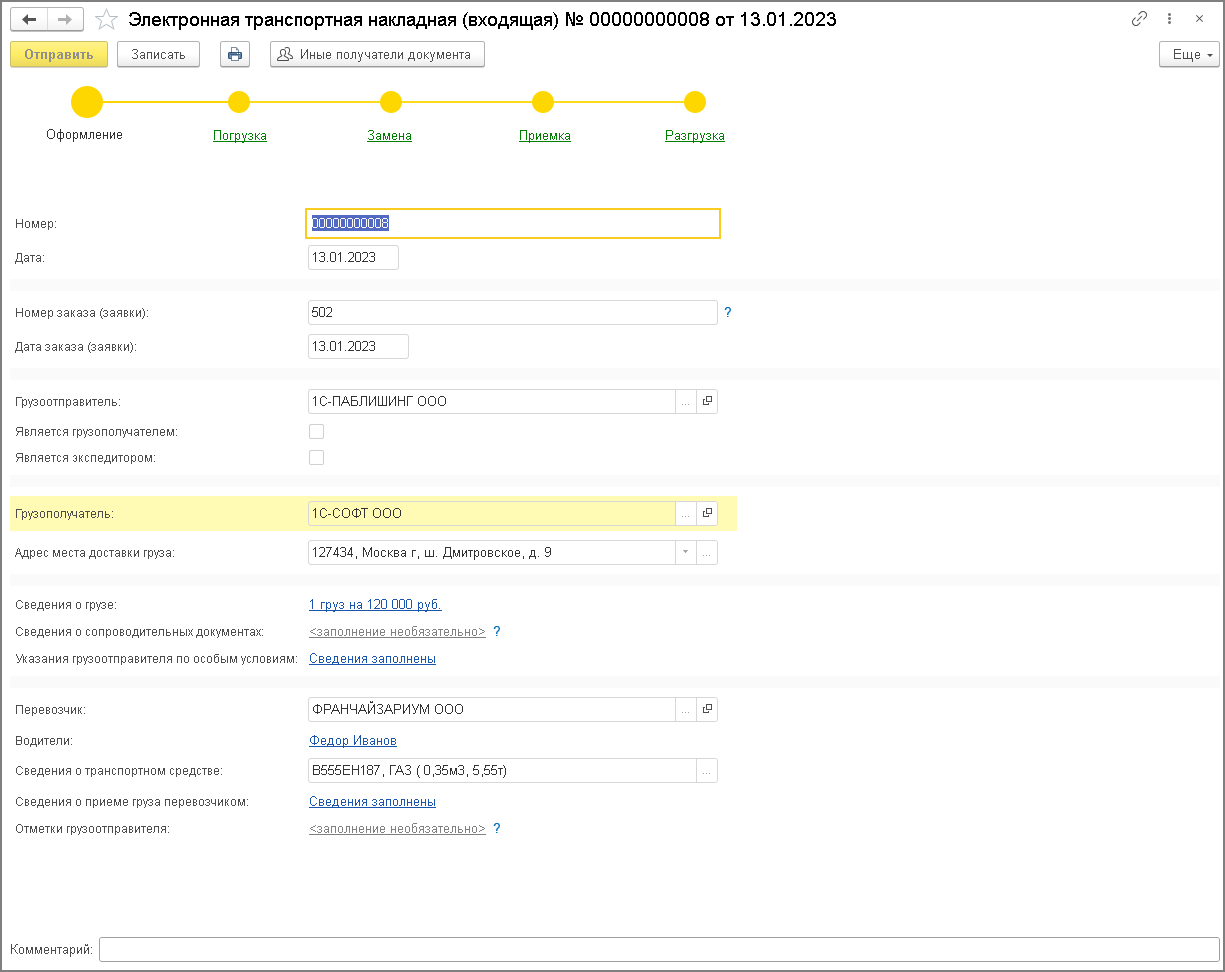Click the forward navigation arrow
Image resolution: width=1225 pixels, height=972 pixels.
(65, 20)
